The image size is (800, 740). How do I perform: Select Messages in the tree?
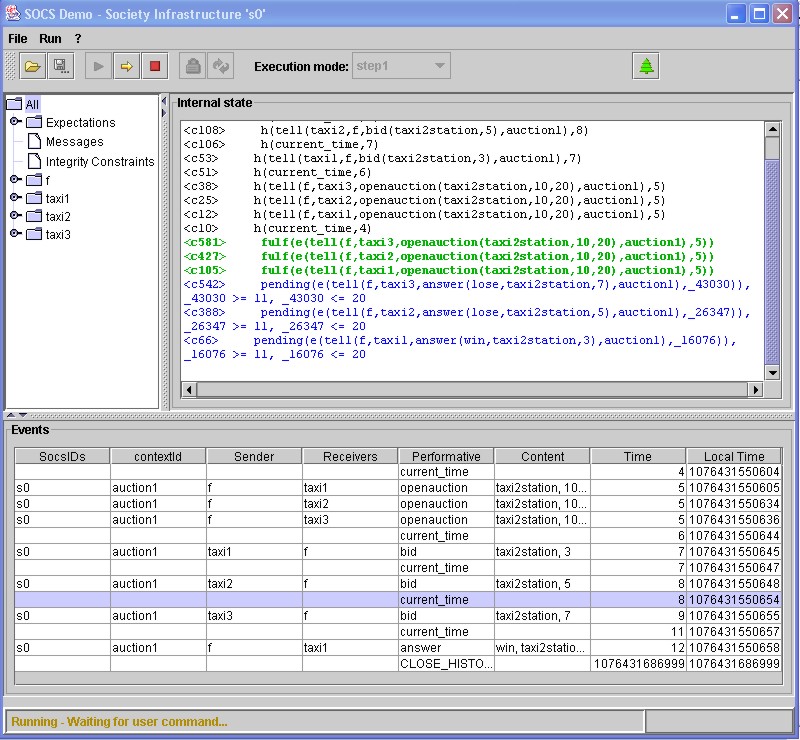pyautogui.click(x=74, y=142)
